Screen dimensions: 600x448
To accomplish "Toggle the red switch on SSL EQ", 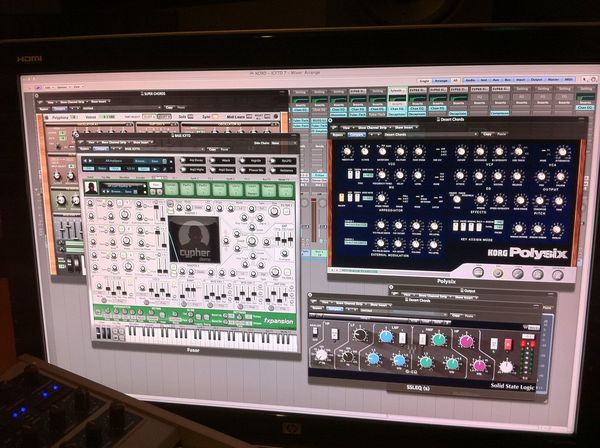I will [508, 344].
